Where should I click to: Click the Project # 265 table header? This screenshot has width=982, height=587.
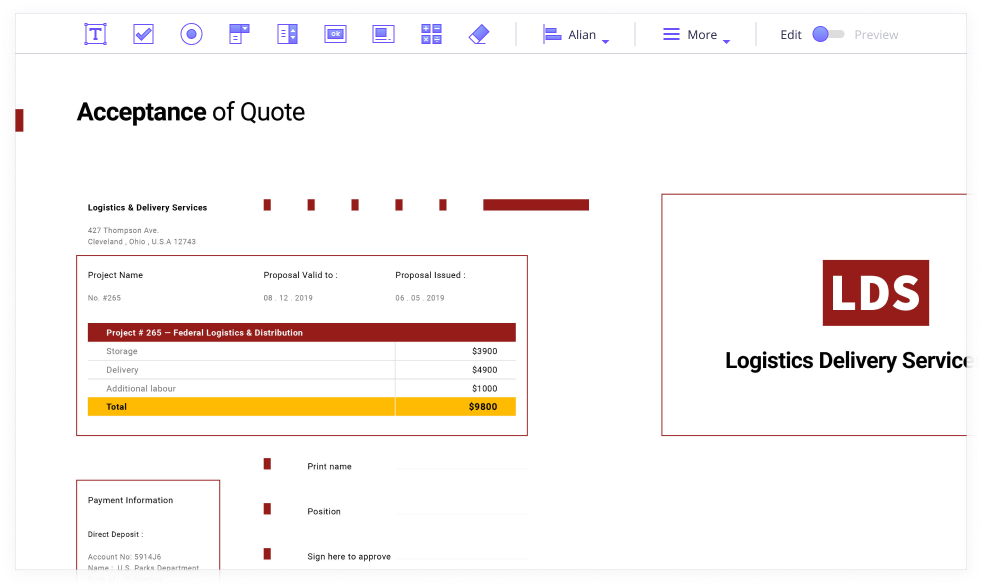(x=302, y=333)
